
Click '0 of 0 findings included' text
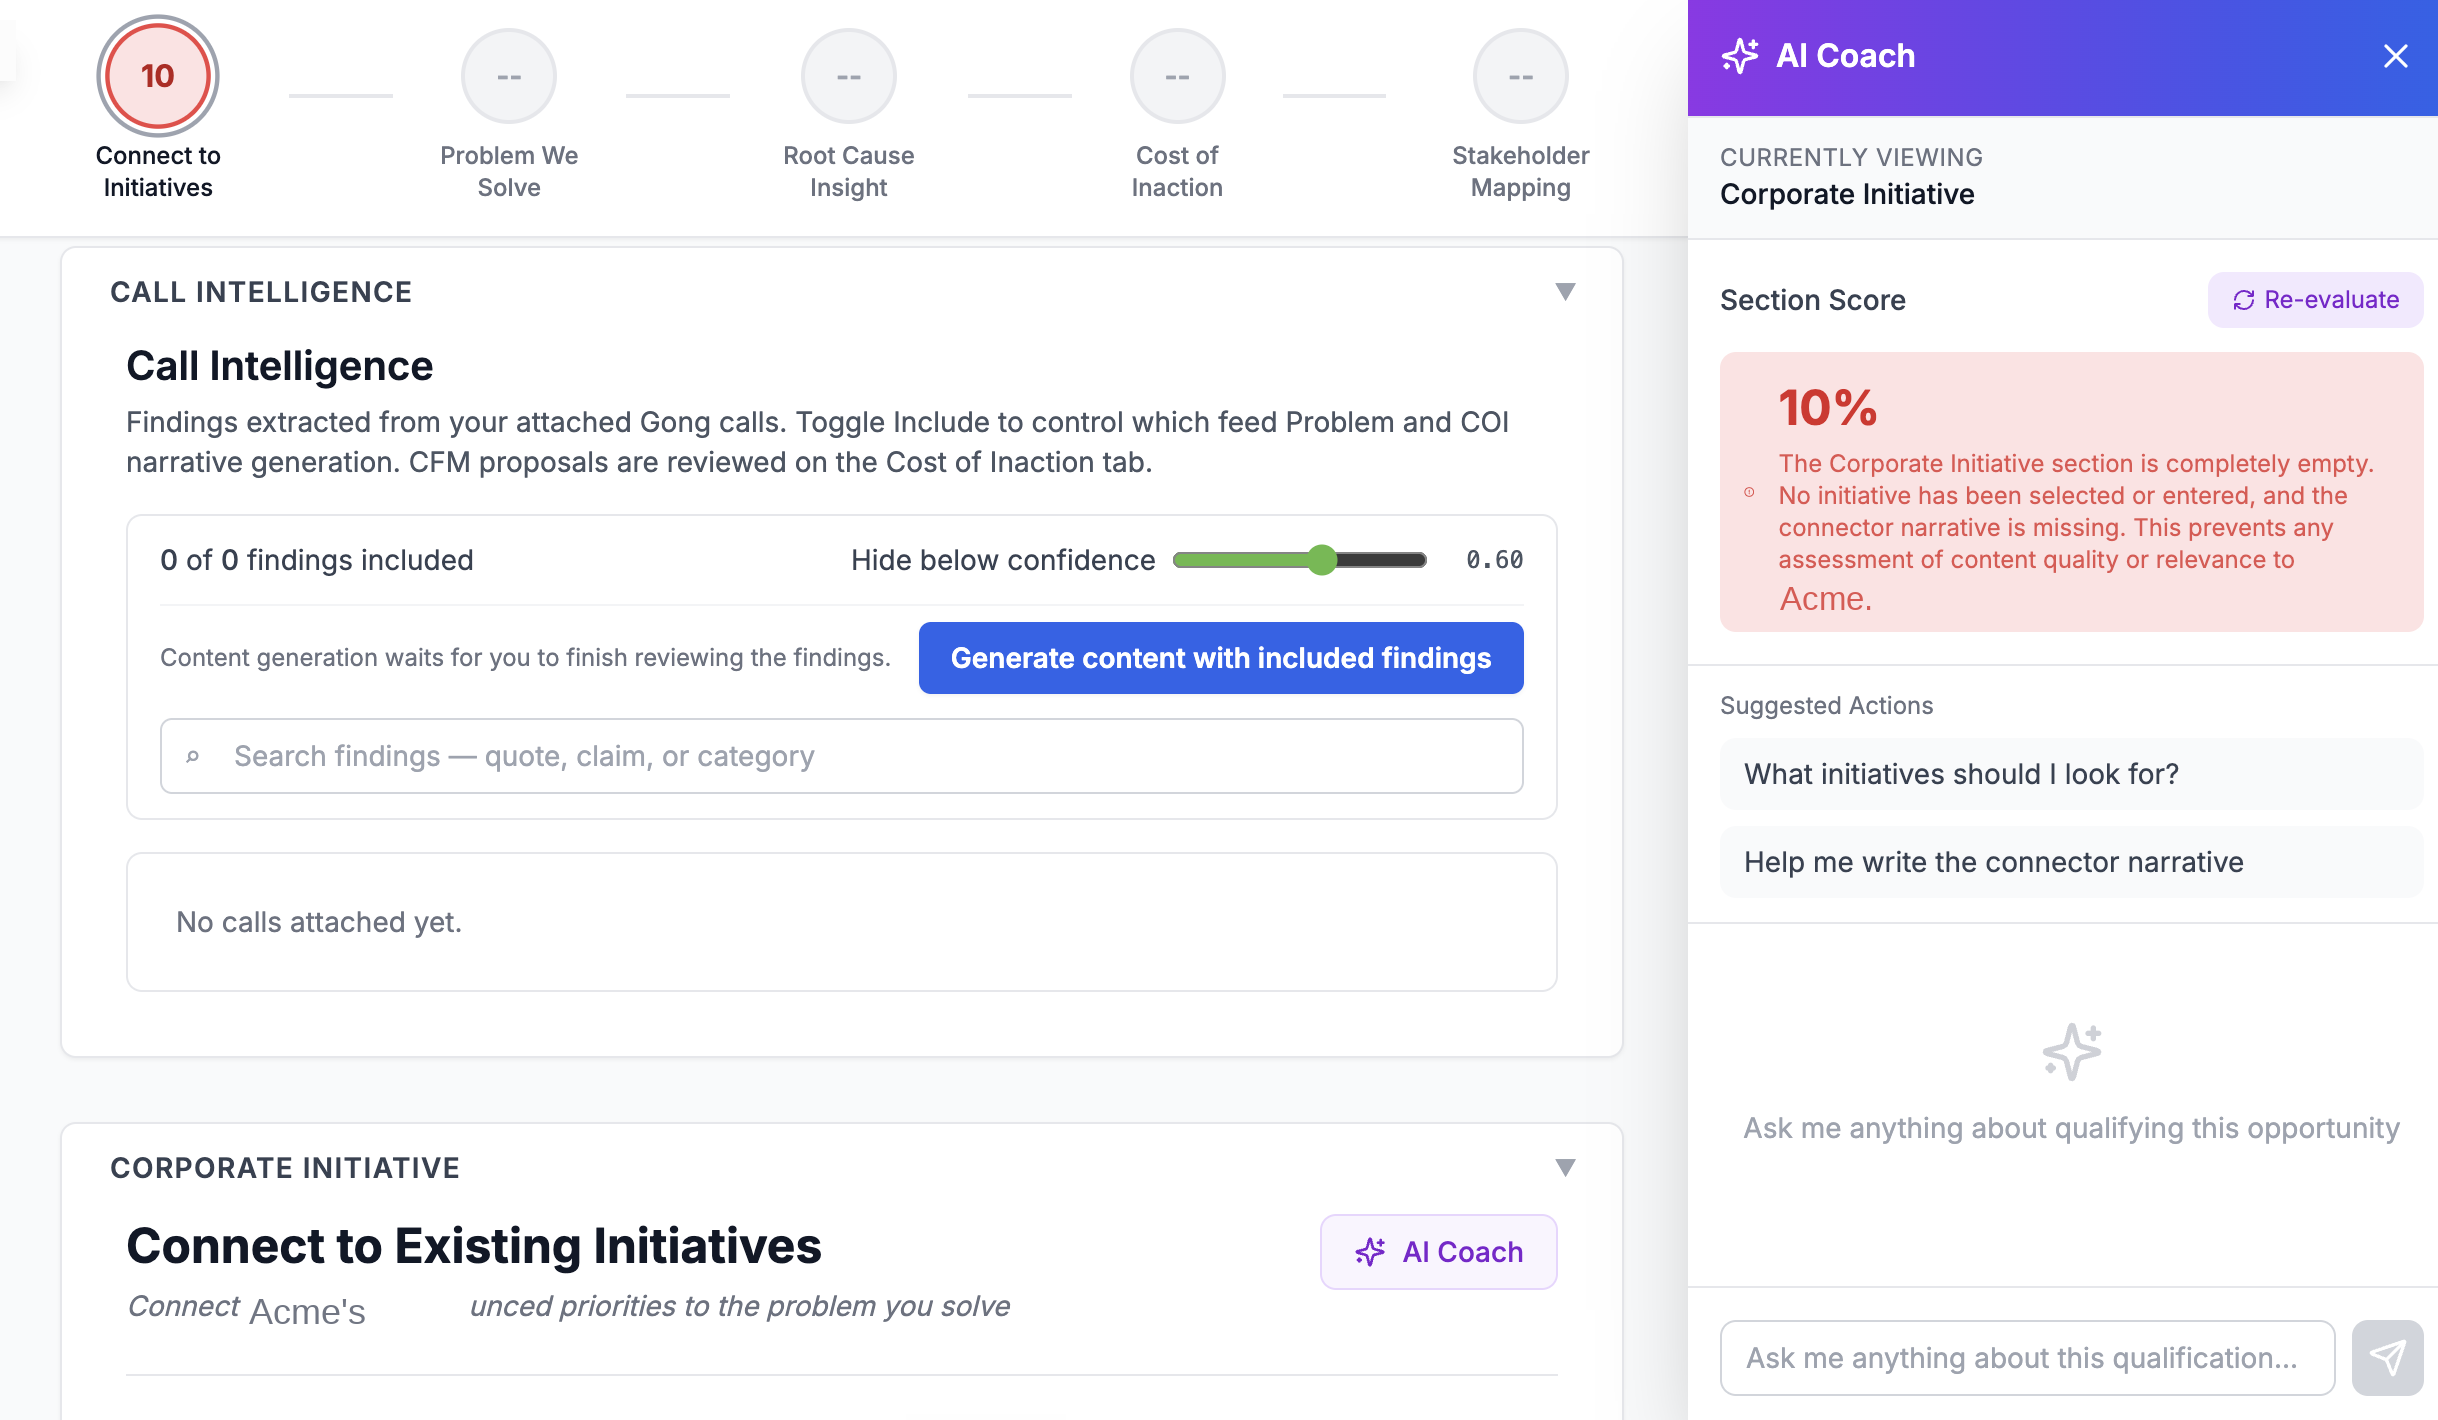tap(316, 560)
